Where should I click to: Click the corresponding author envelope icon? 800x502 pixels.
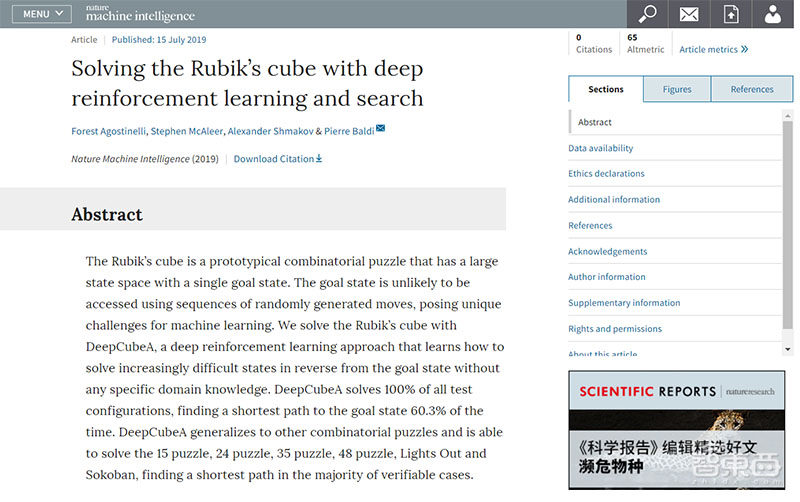click(380, 130)
